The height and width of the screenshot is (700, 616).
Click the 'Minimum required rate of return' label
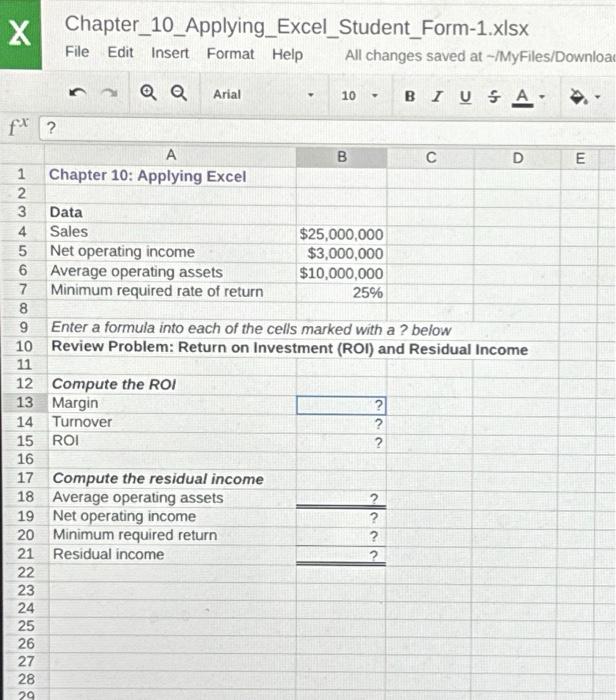157,291
